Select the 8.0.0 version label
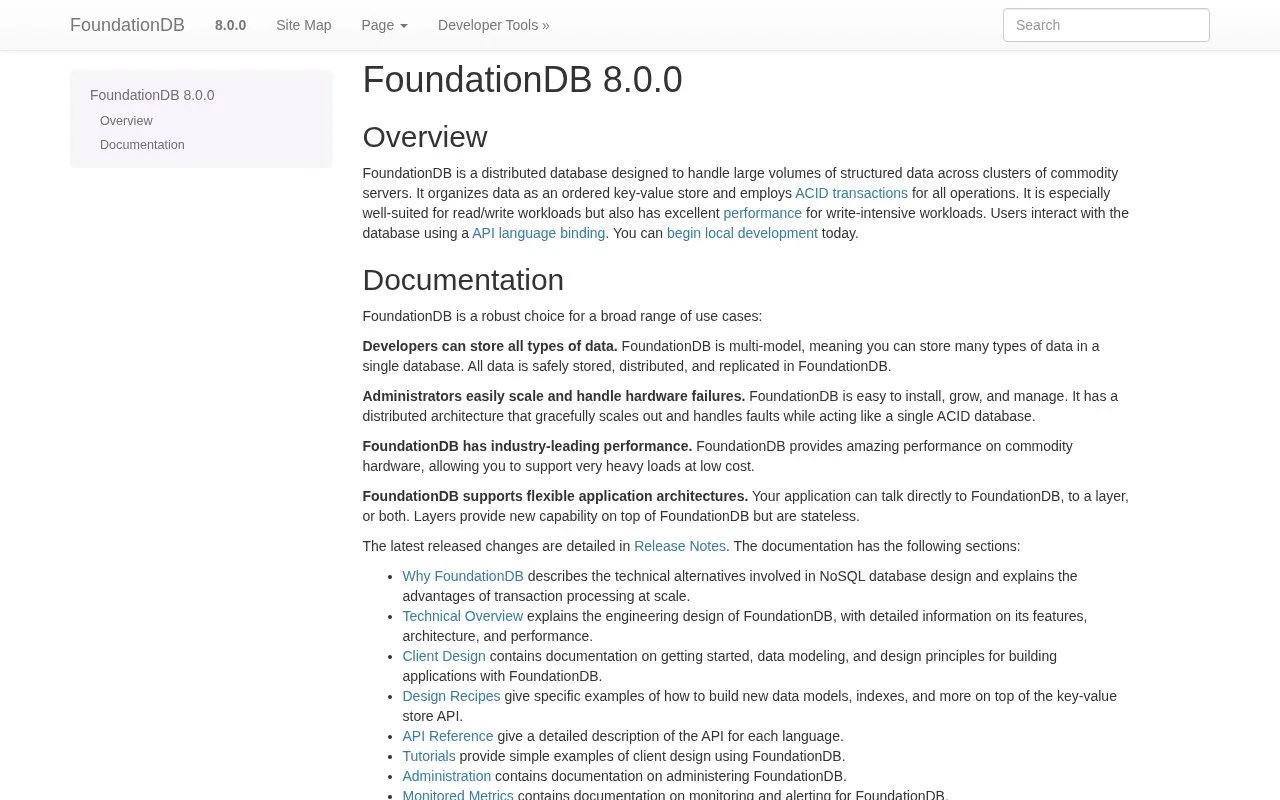 pyautogui.click(x=230, y=25)
